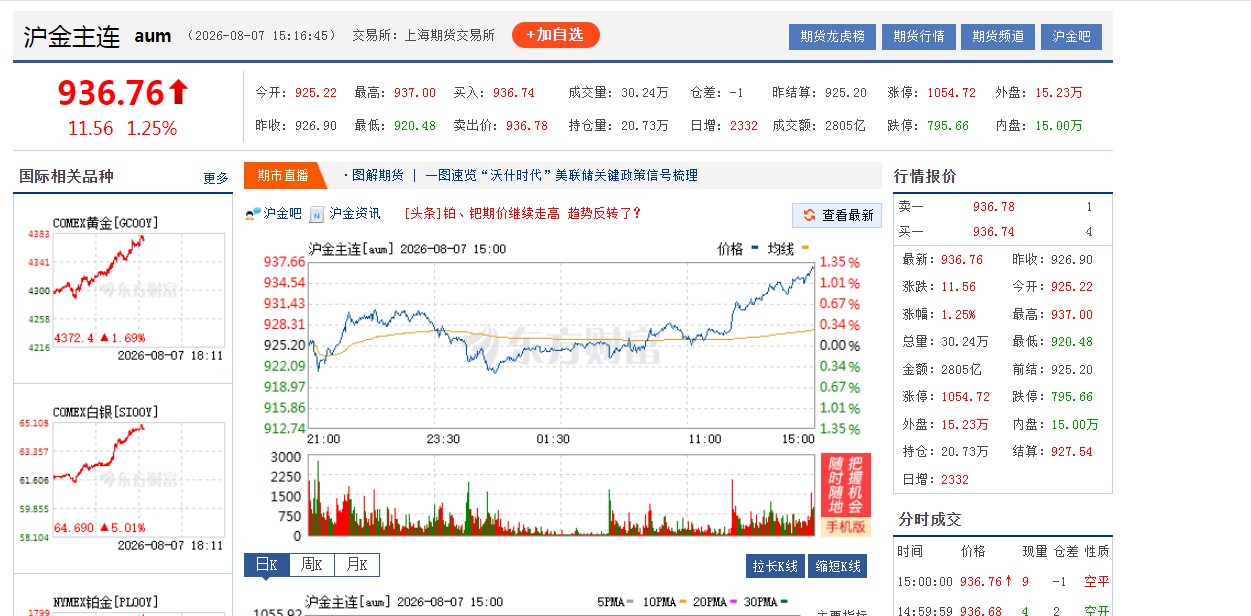Switch to the 周K tab

click(312, 565)
